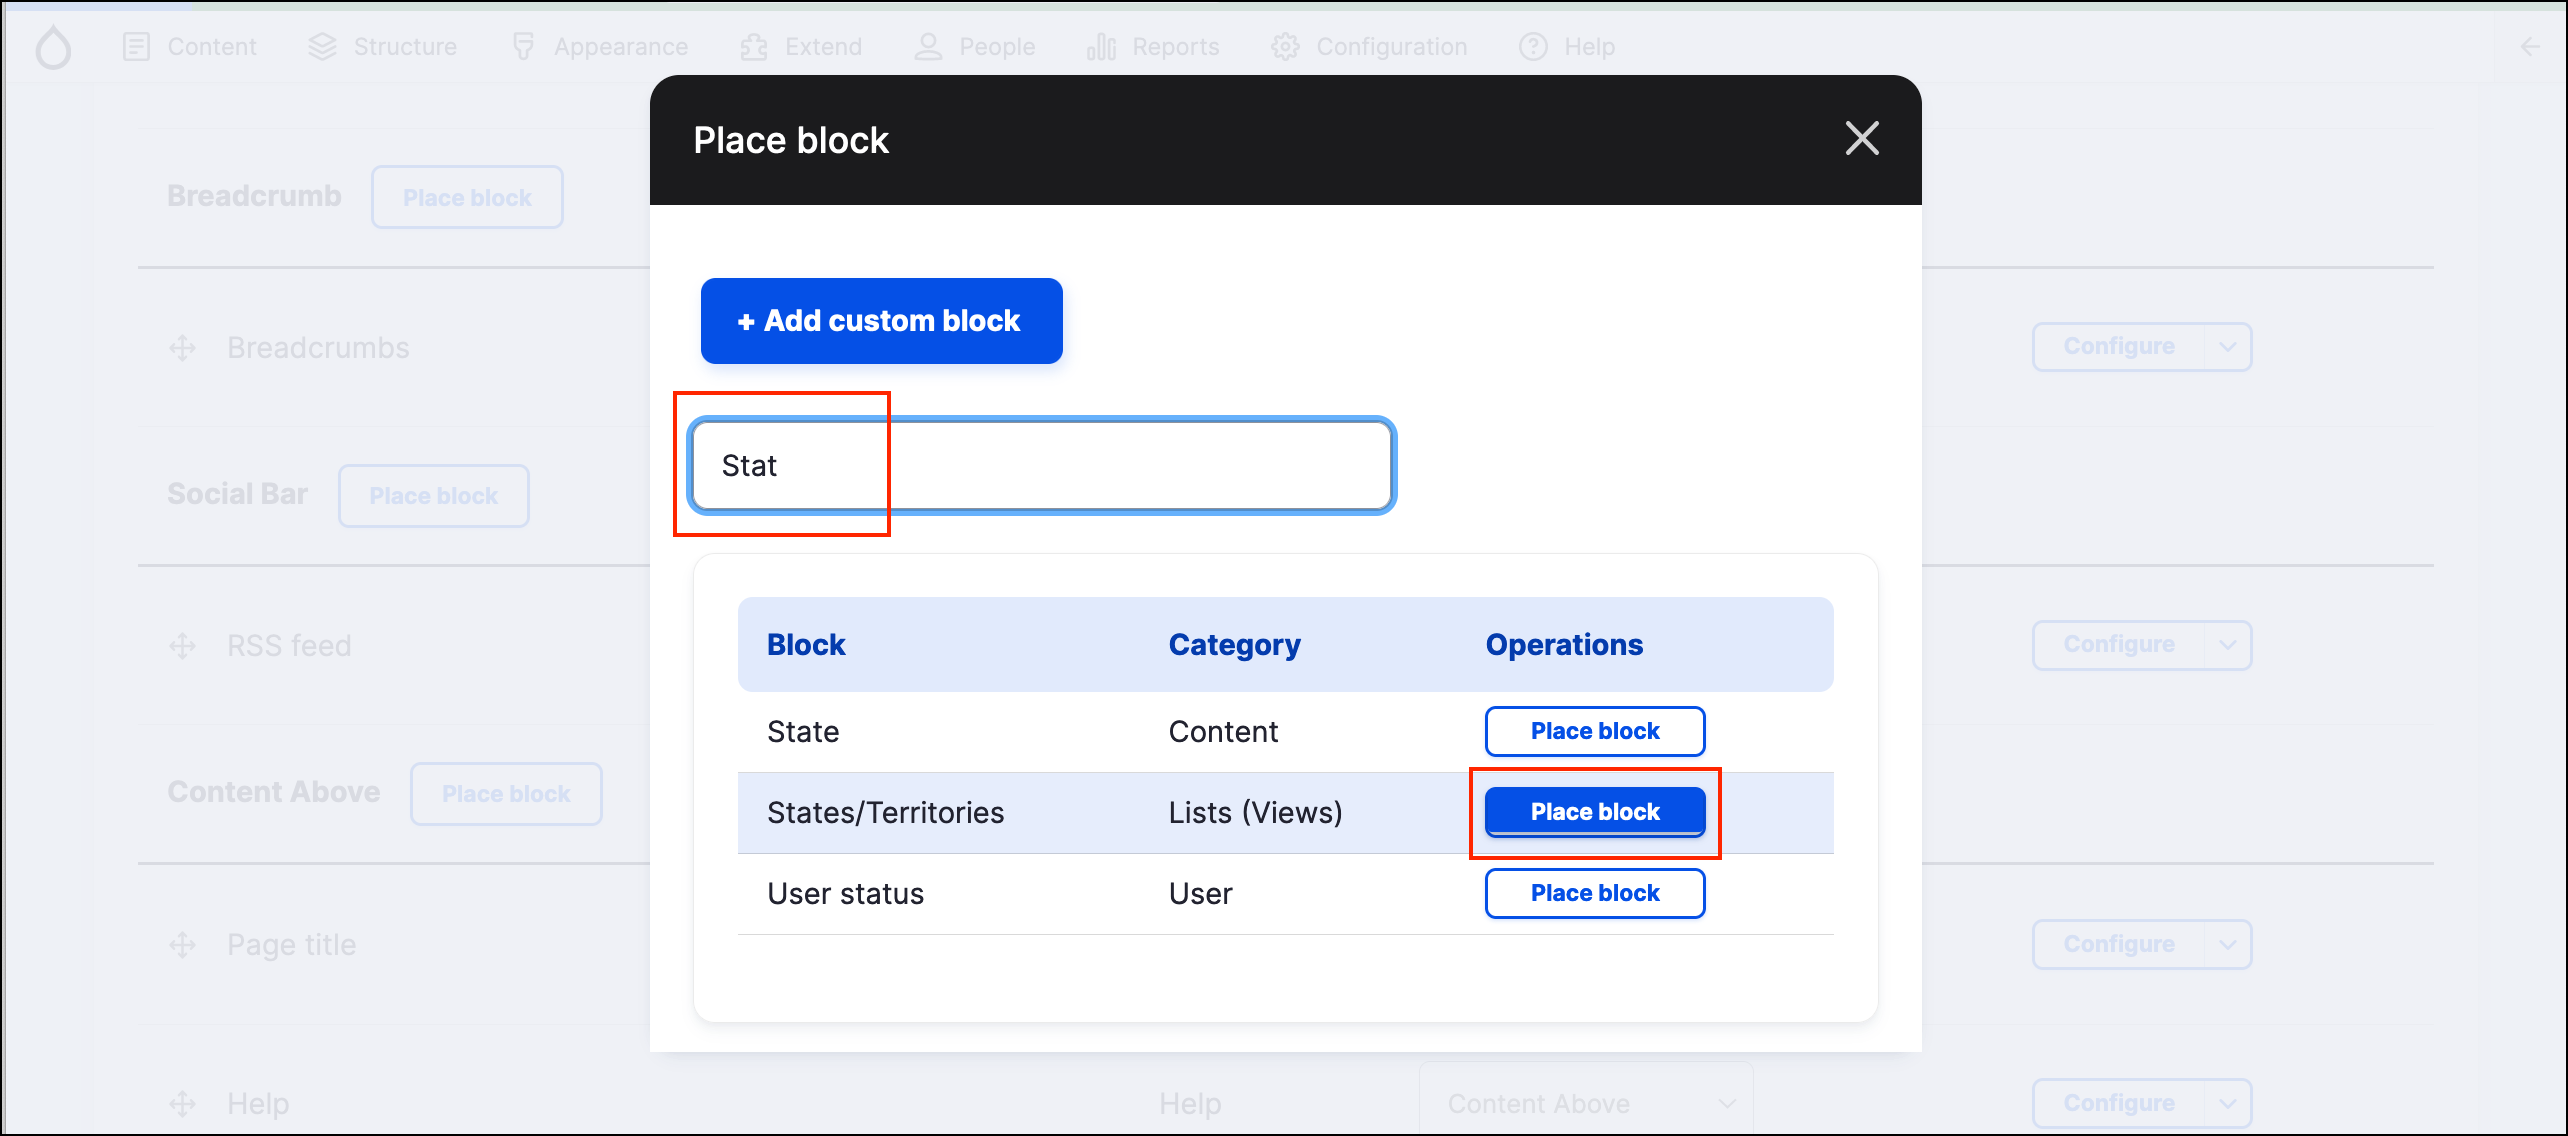Place the User status block
Viewport: 2568px width, 1136px height.
pos(1594,893)
